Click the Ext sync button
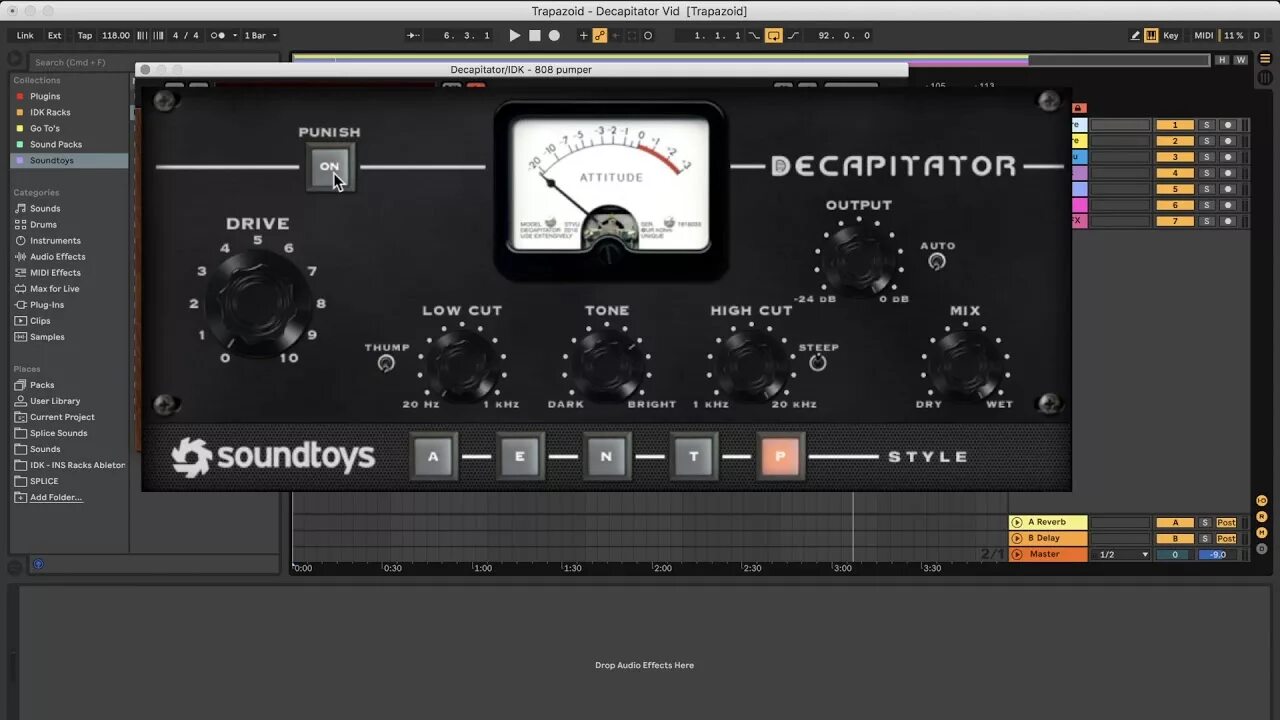1280x720 pixels. [54, 35]
